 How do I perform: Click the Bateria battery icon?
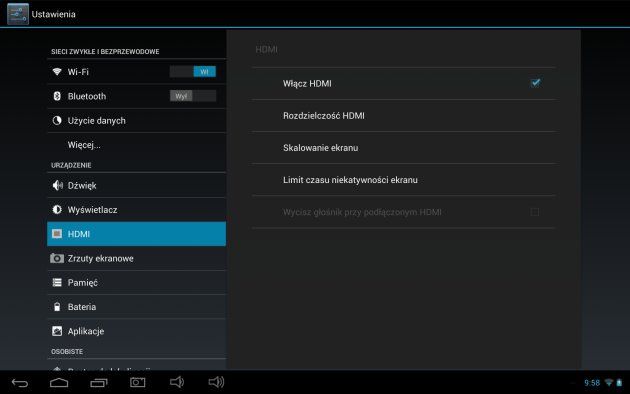tap(57, 307)
